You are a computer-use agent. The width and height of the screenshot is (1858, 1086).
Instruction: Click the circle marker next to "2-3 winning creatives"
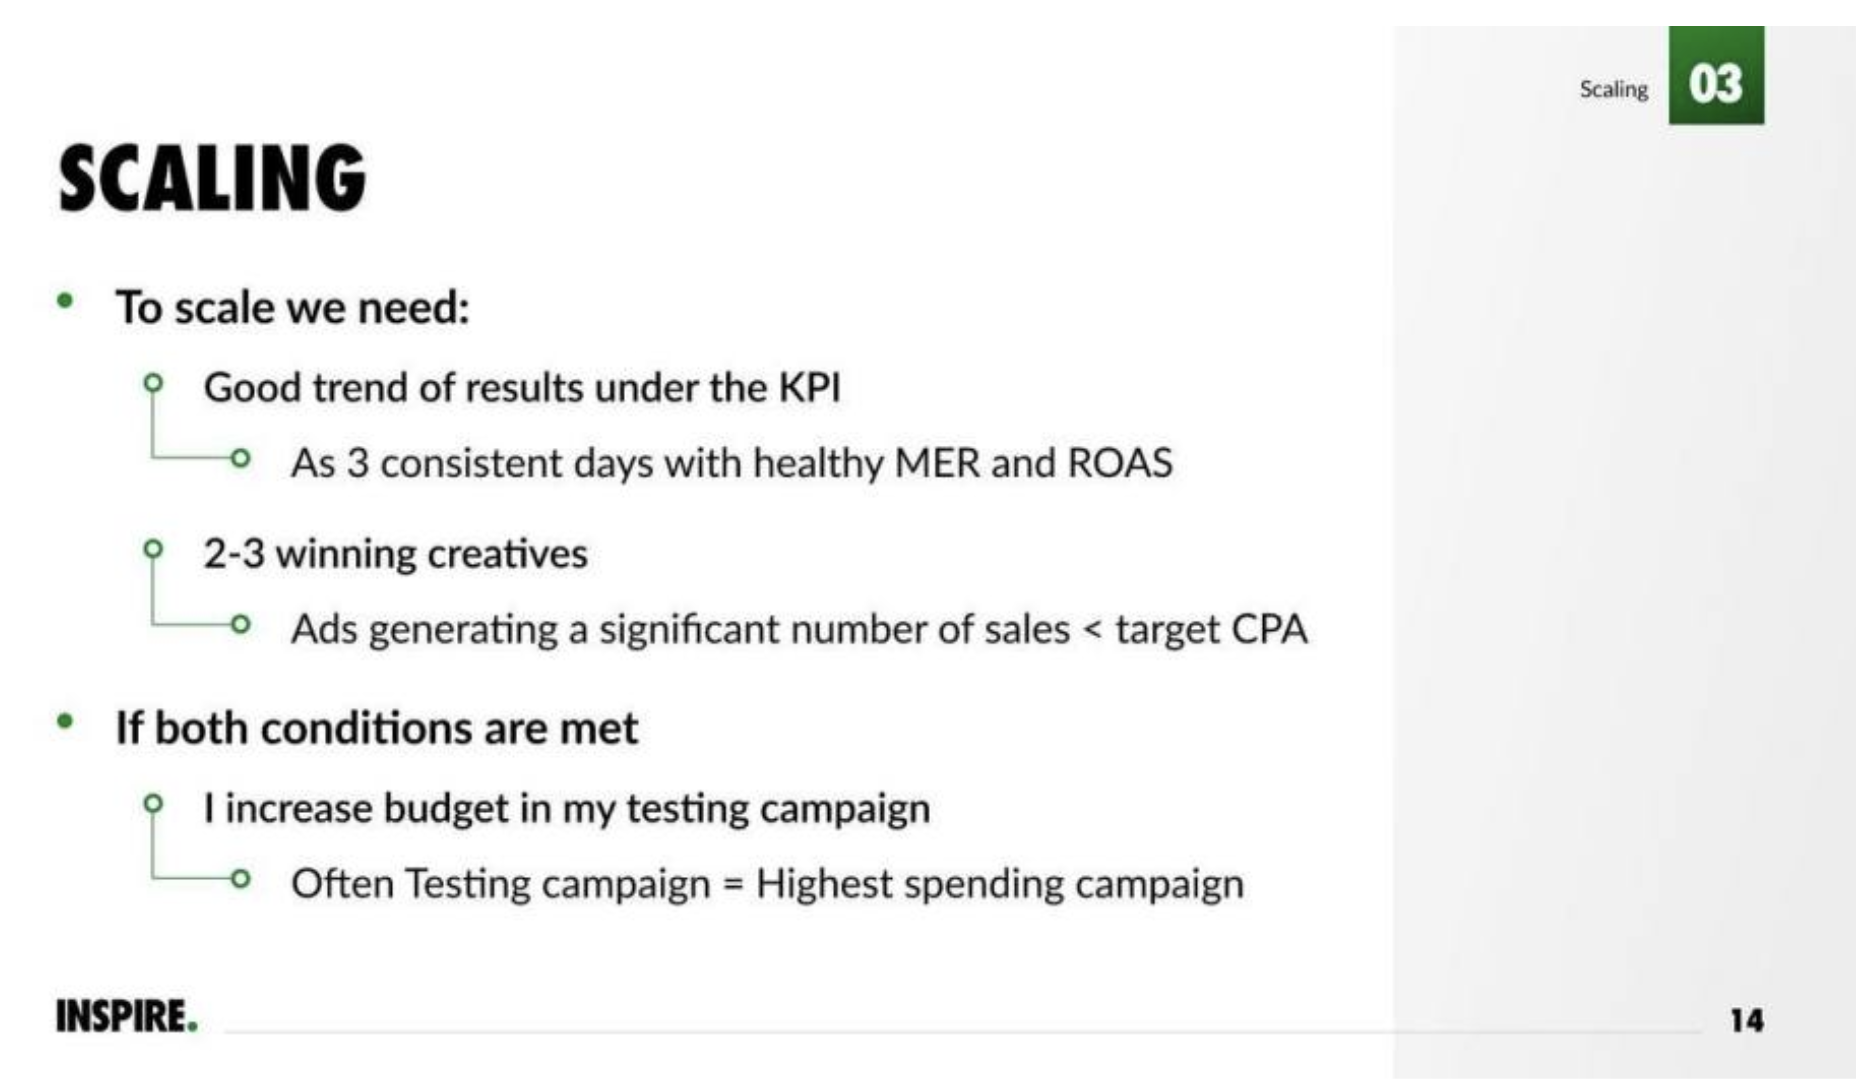point(153,548)
